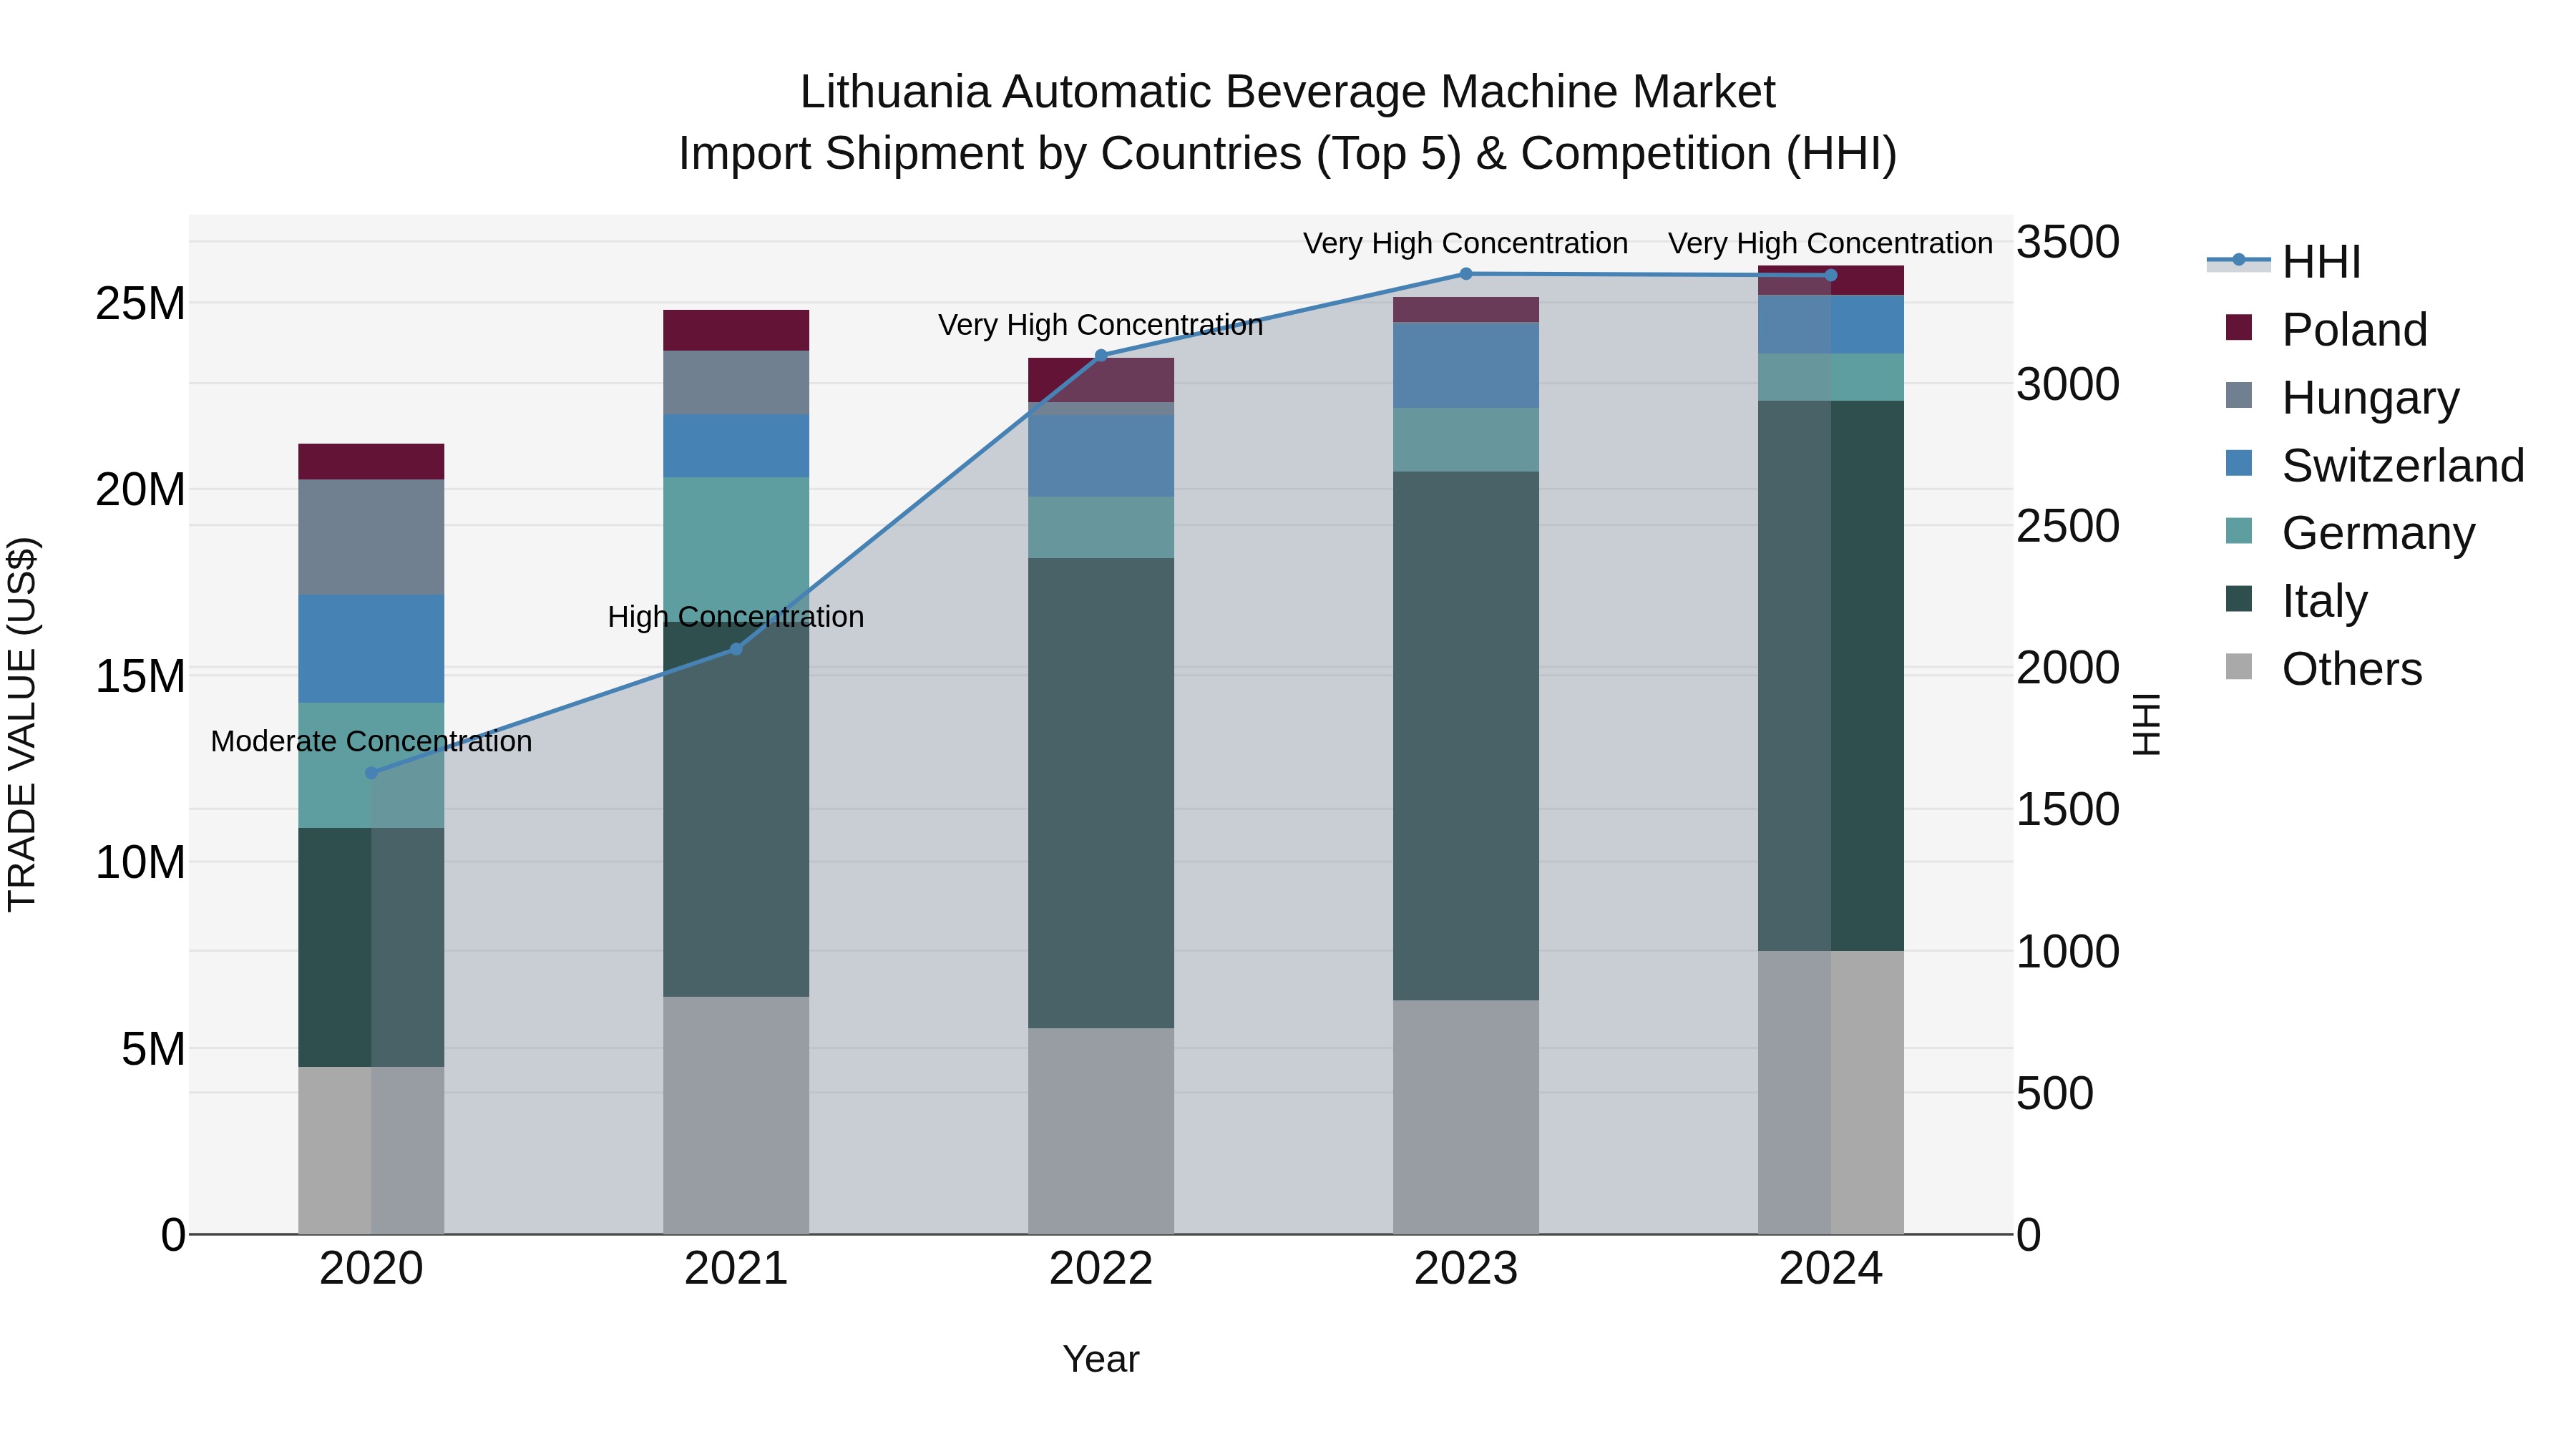Click the Switzerland segment of 2020 bar
Viewport: 2576px width, 1449px height.
click(x=371, y=649)
